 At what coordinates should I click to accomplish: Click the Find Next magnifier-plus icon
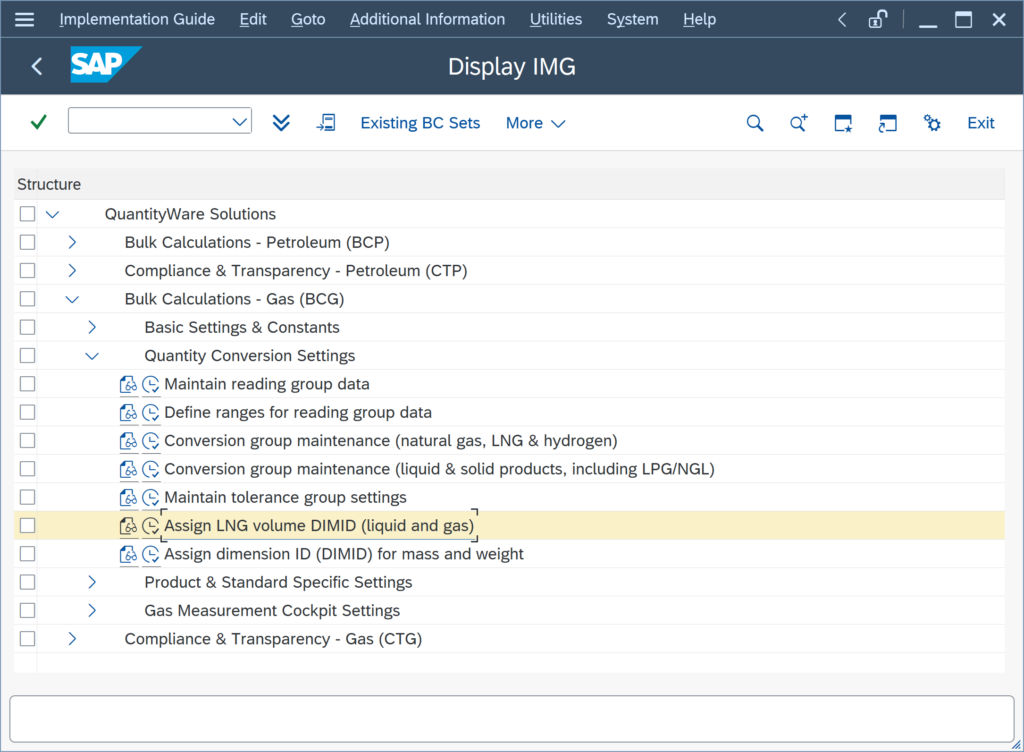pyautogui.click(x=799, y=123)
